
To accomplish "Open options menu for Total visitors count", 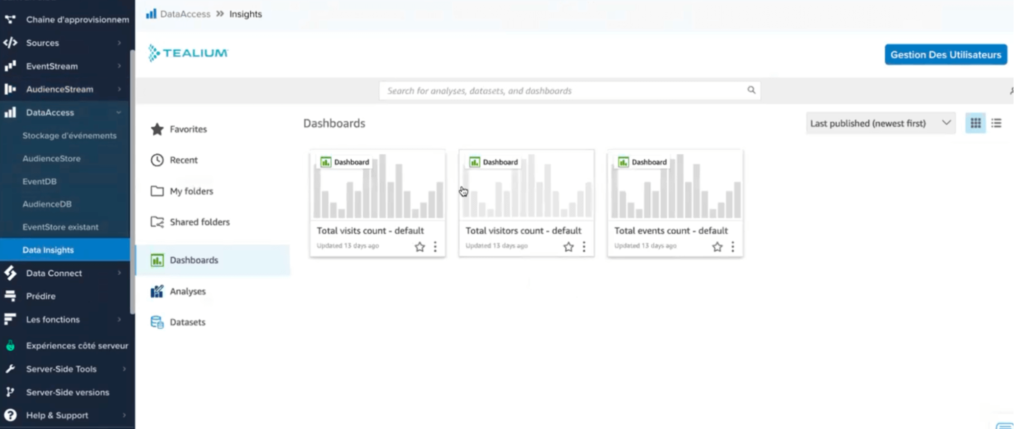I will coord(584,247).
